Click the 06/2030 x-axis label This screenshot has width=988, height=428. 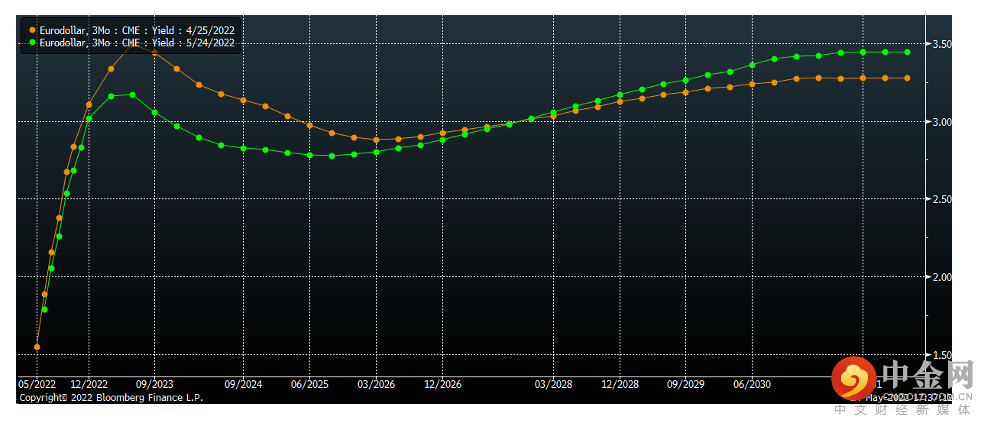pos(752,384)
